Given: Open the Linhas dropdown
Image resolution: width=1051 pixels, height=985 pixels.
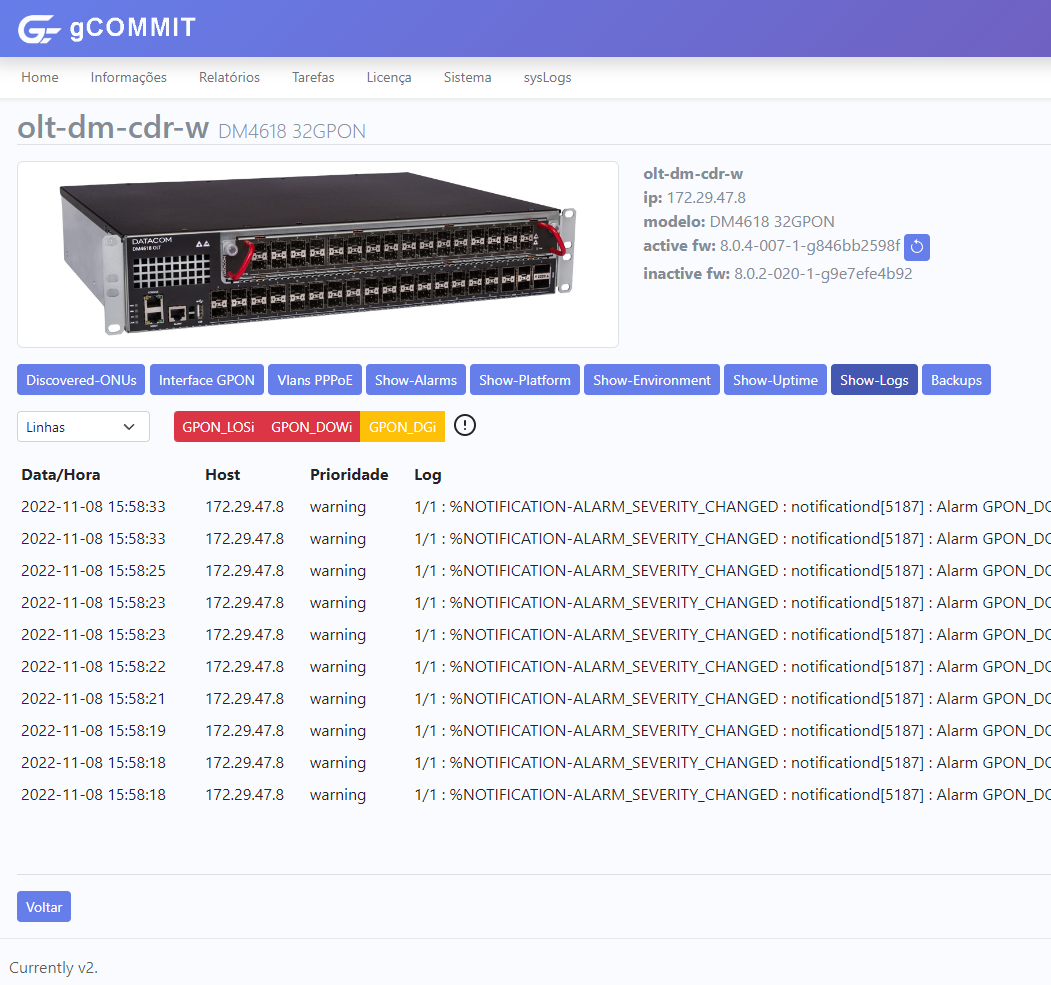Looking at the screenshot, I should pos(83,427).
